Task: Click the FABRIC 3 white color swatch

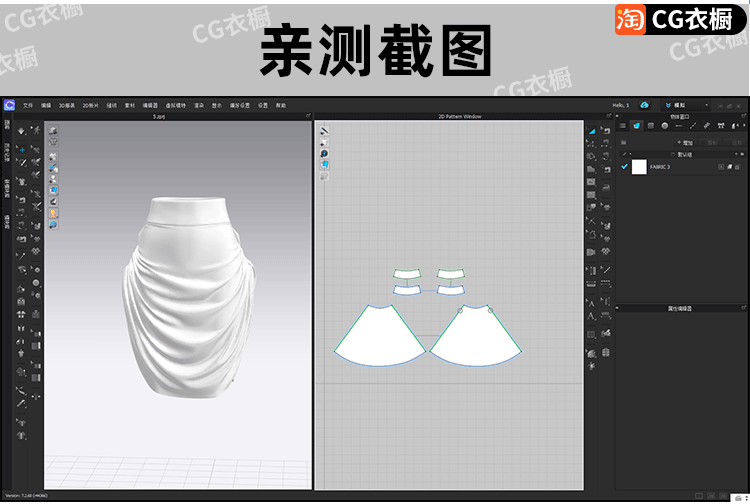Action: click(639, 167)
